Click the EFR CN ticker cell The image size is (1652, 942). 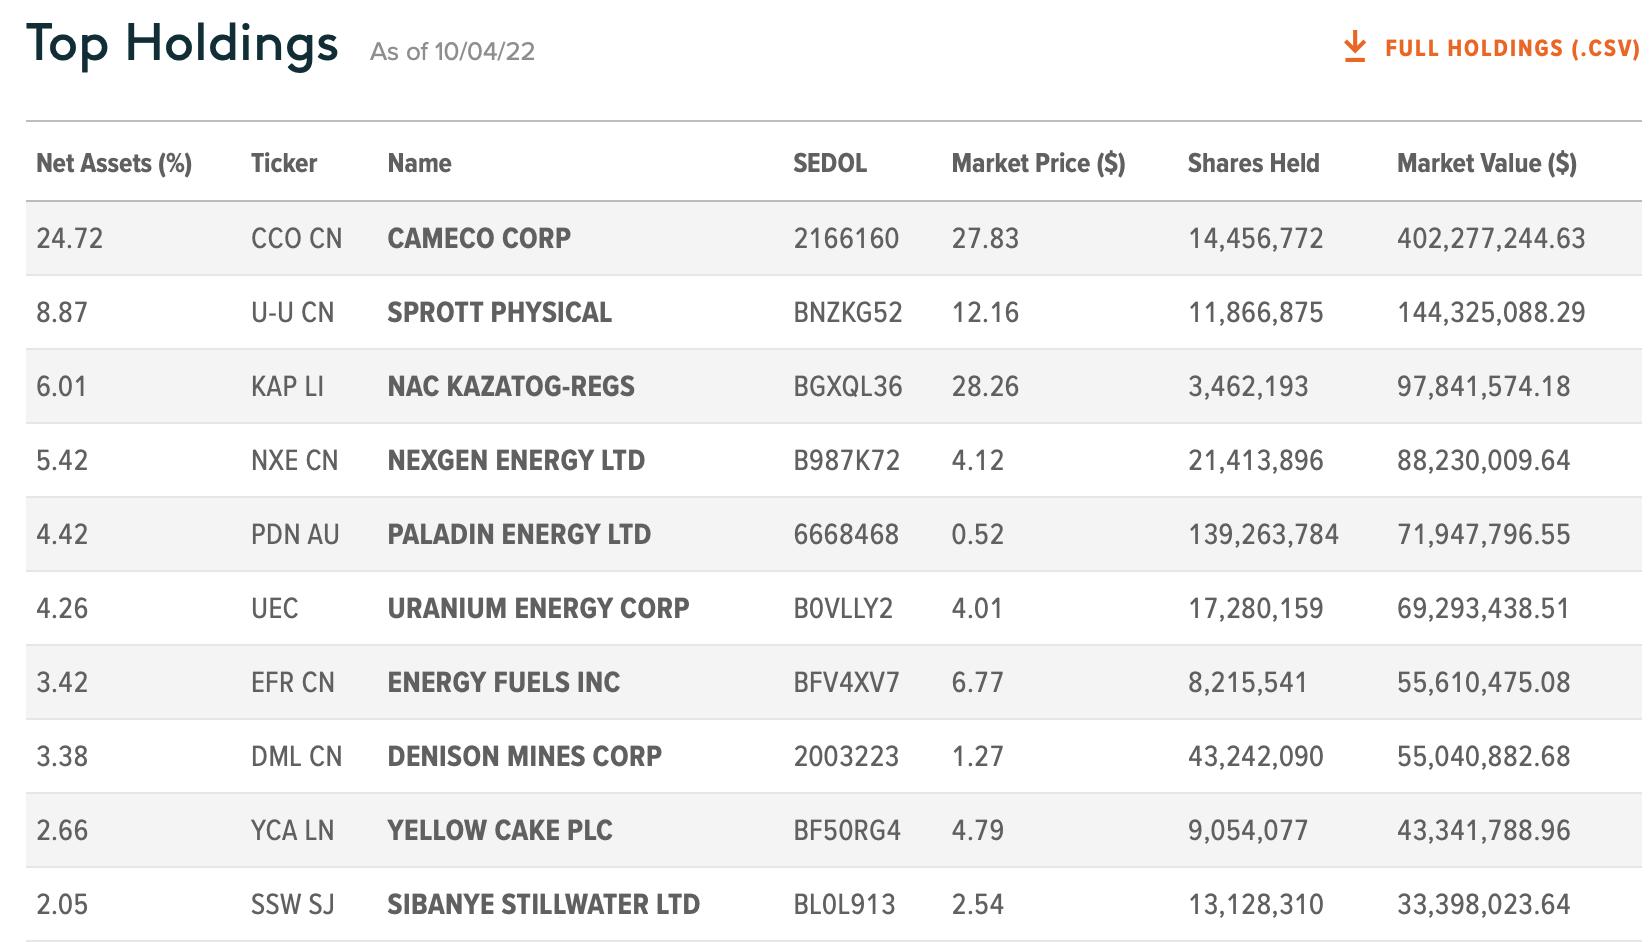[293, 682]
